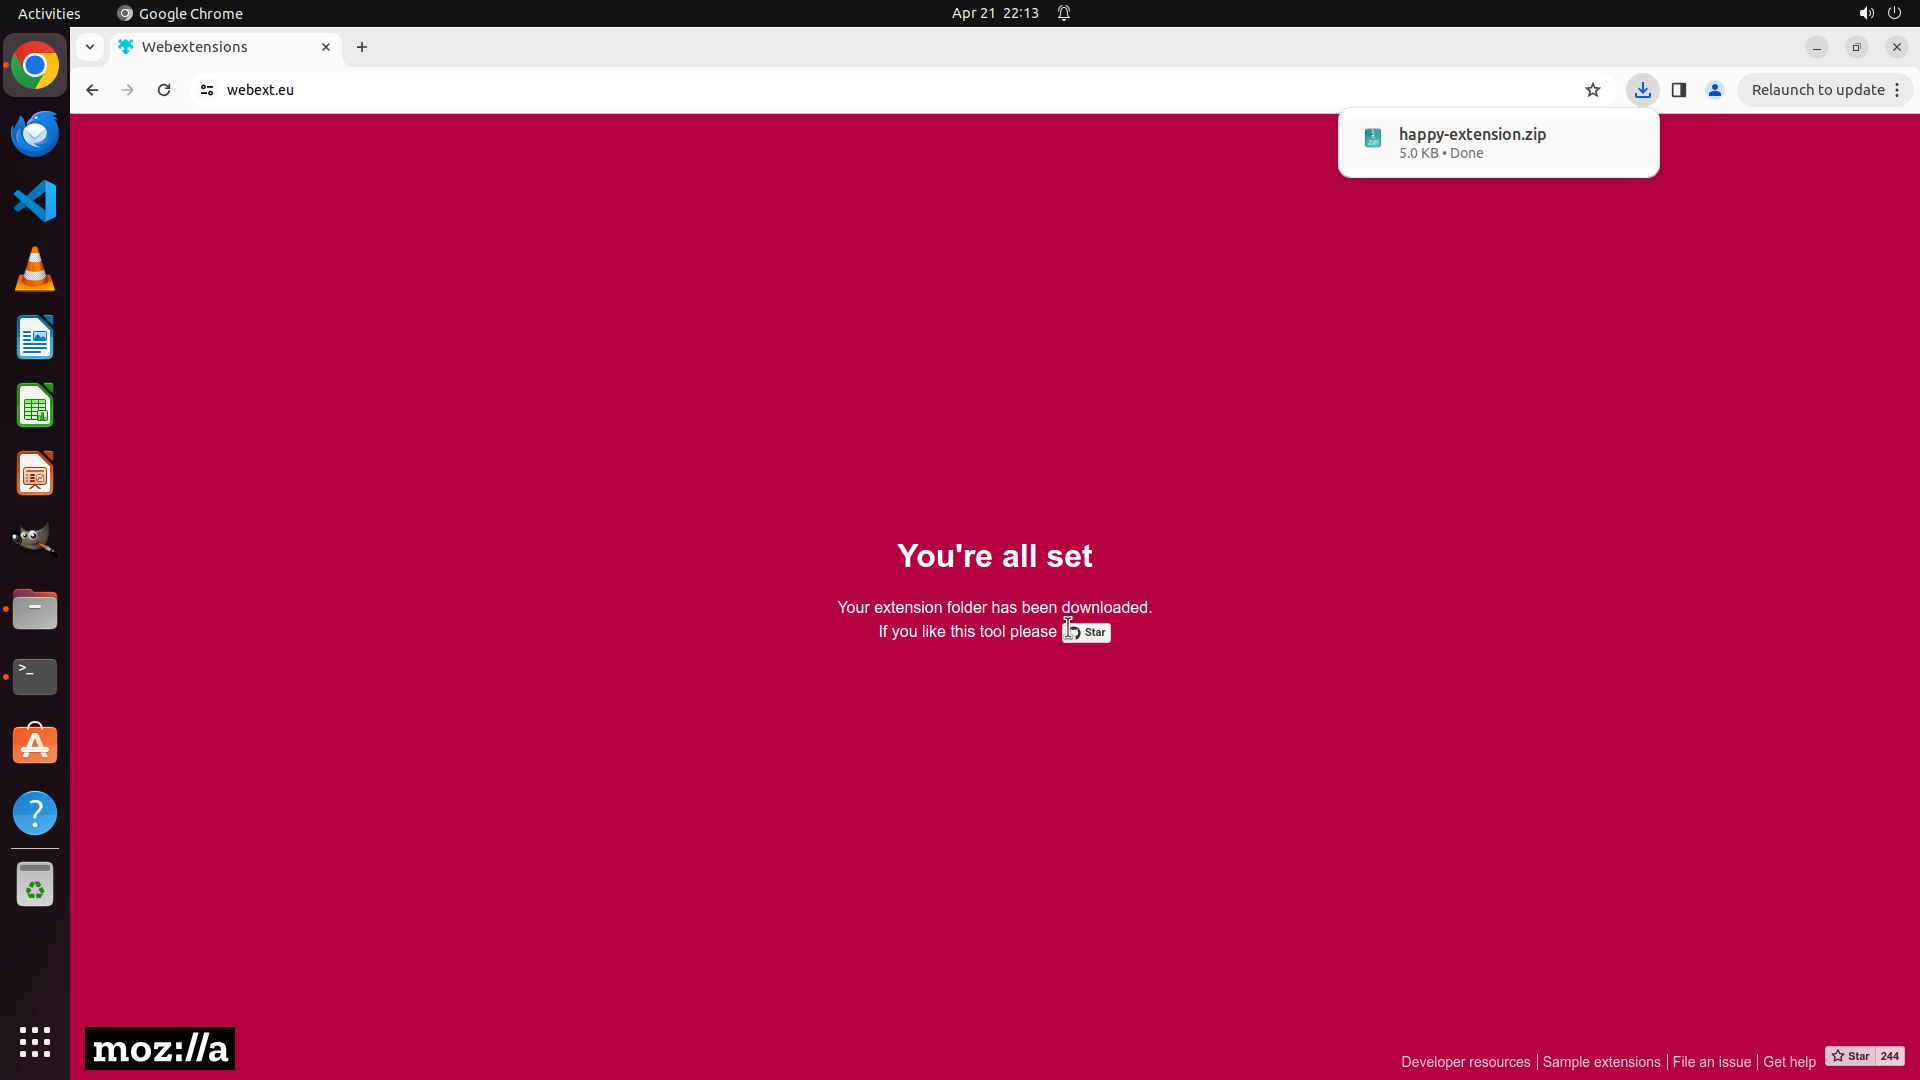Click the footer GitHub Star button
Screen dimensions: 1920x1080
point(1850,1056)
